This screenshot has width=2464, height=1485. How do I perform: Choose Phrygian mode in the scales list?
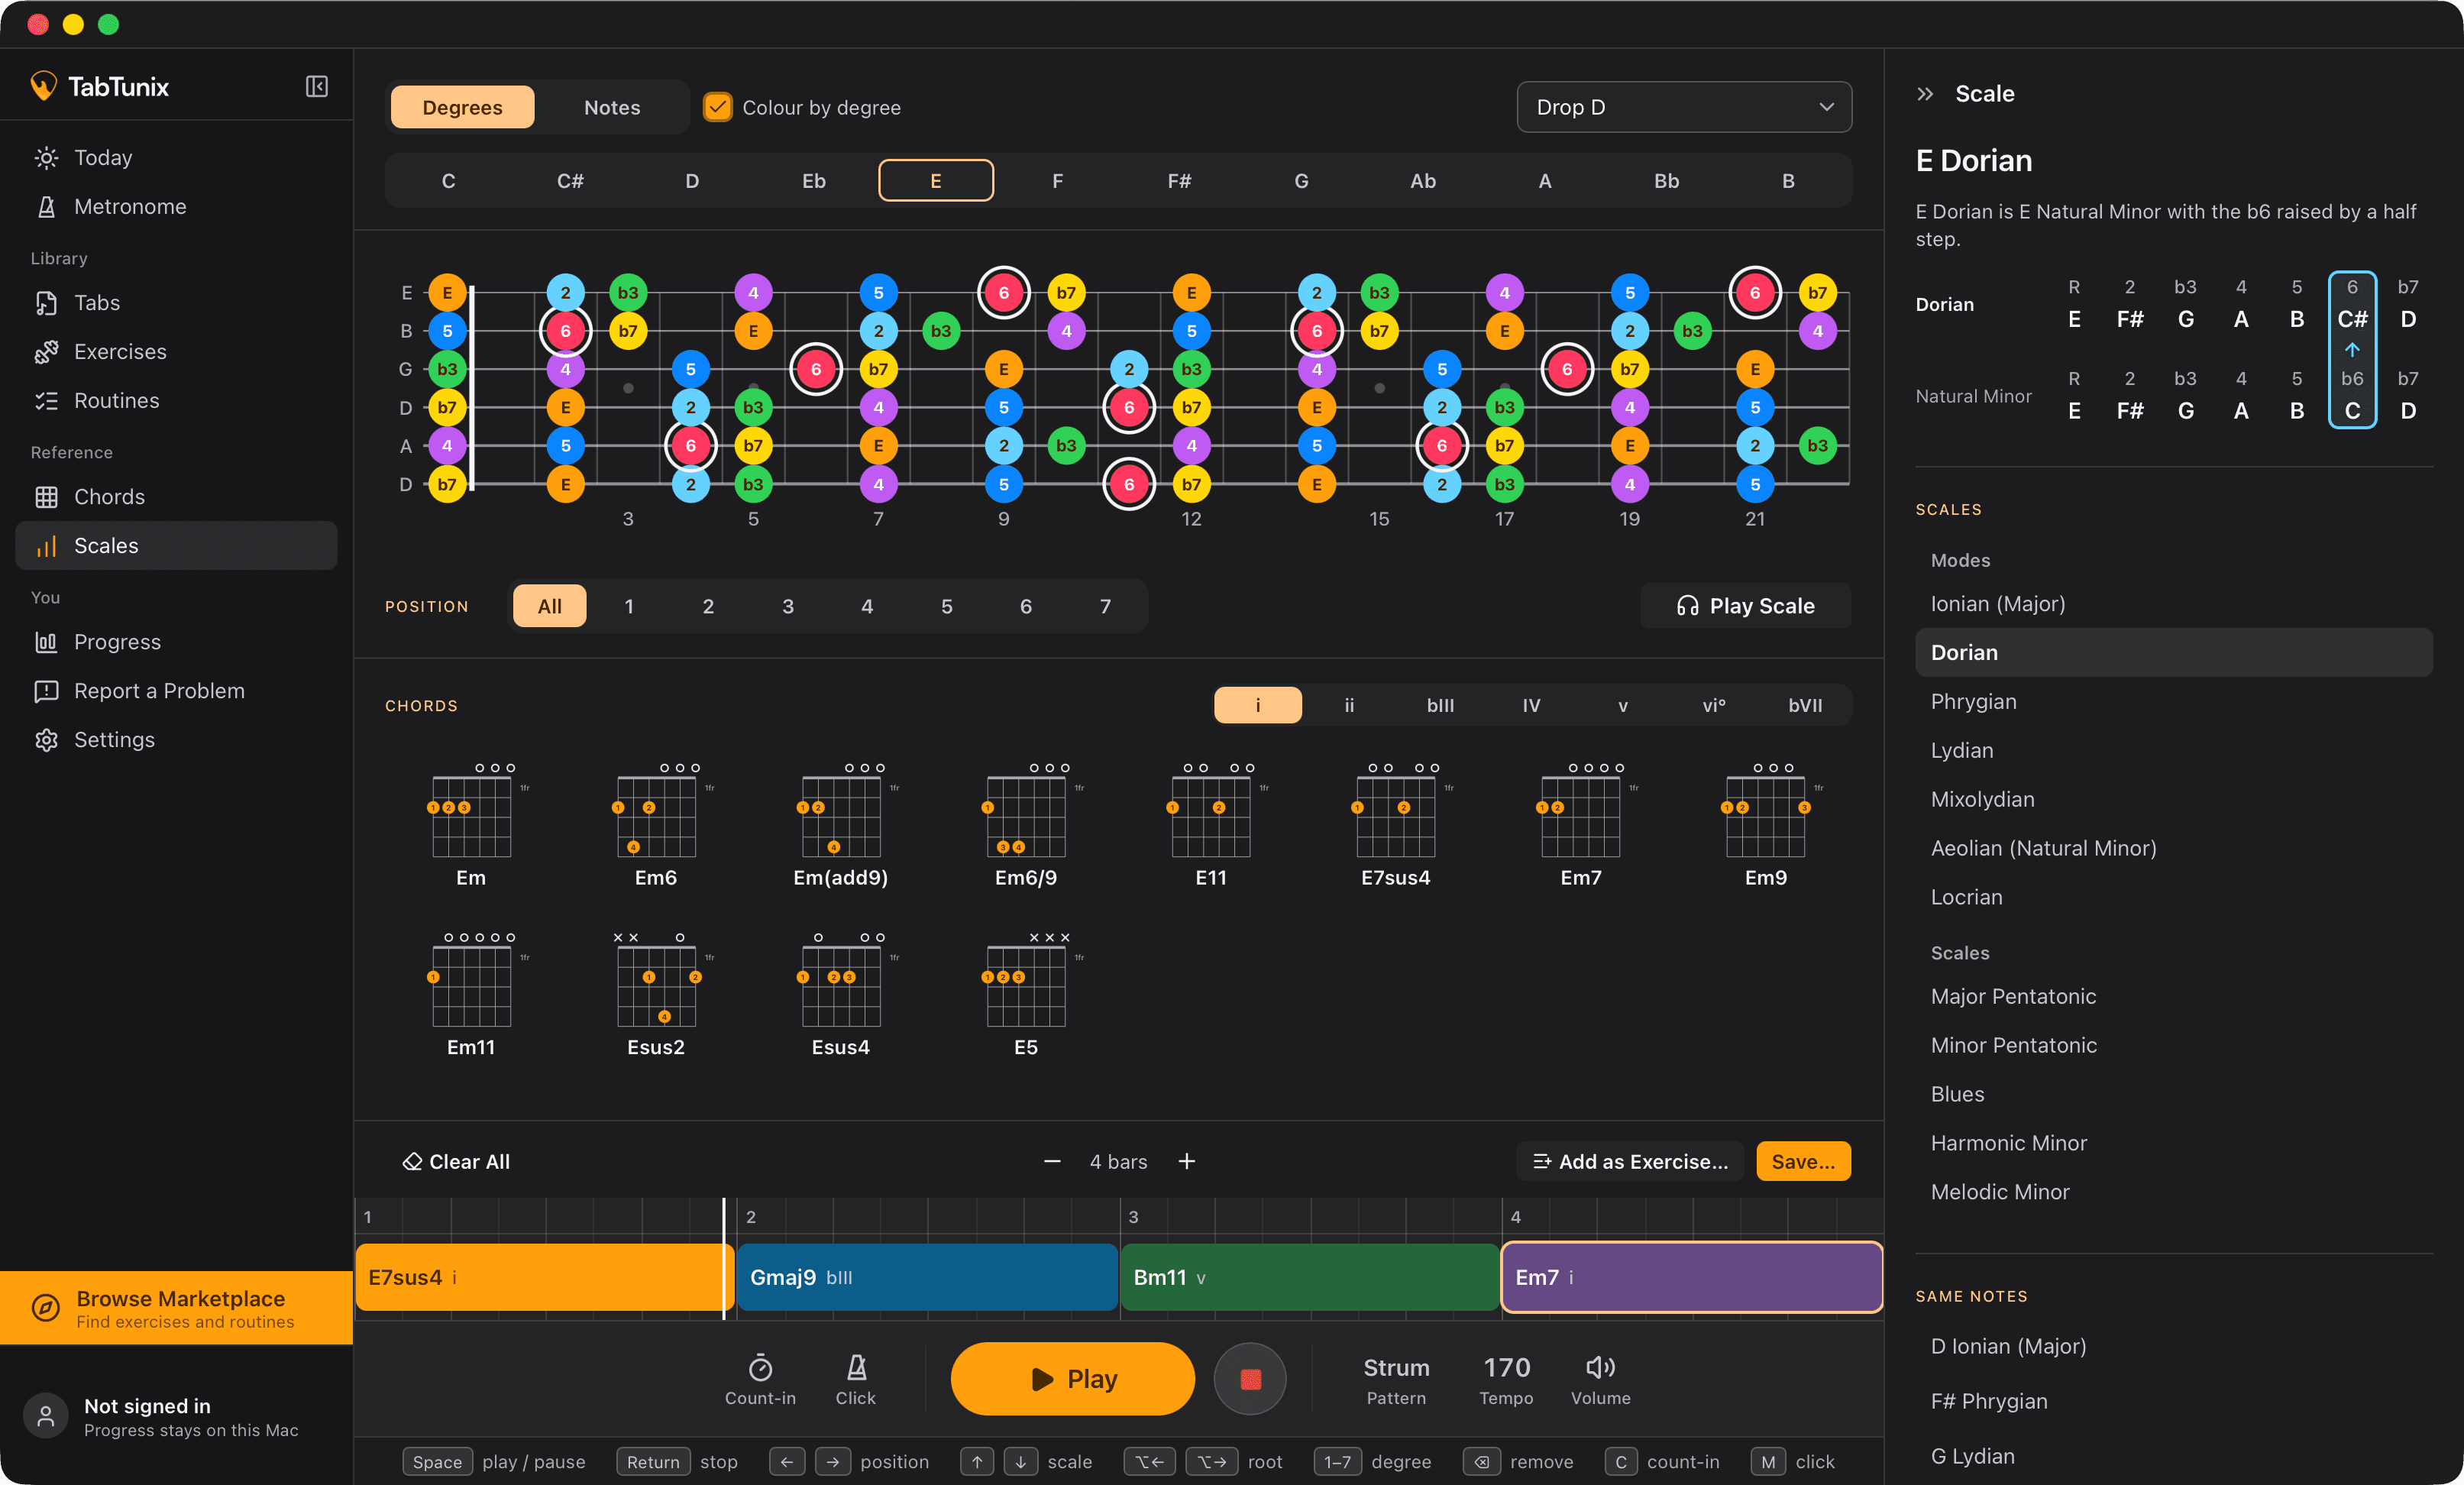click(x=2174, y=701)
